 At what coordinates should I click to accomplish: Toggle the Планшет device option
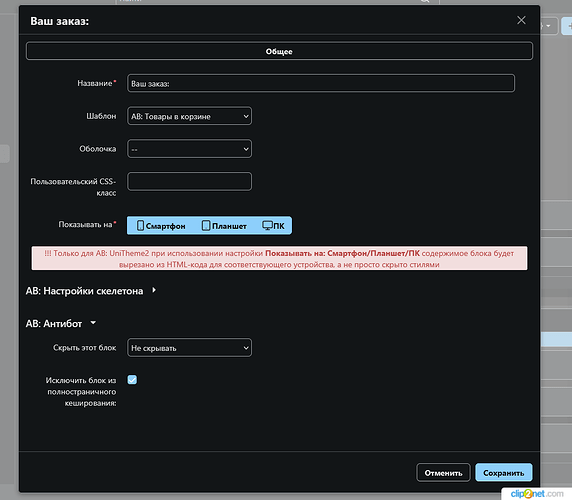coord(224,226)
